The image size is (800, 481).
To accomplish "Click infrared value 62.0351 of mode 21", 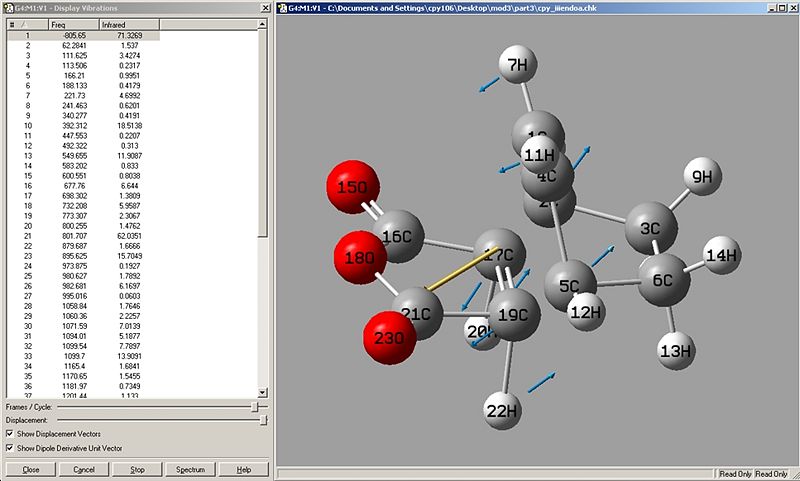I will [x=130, y=236].
